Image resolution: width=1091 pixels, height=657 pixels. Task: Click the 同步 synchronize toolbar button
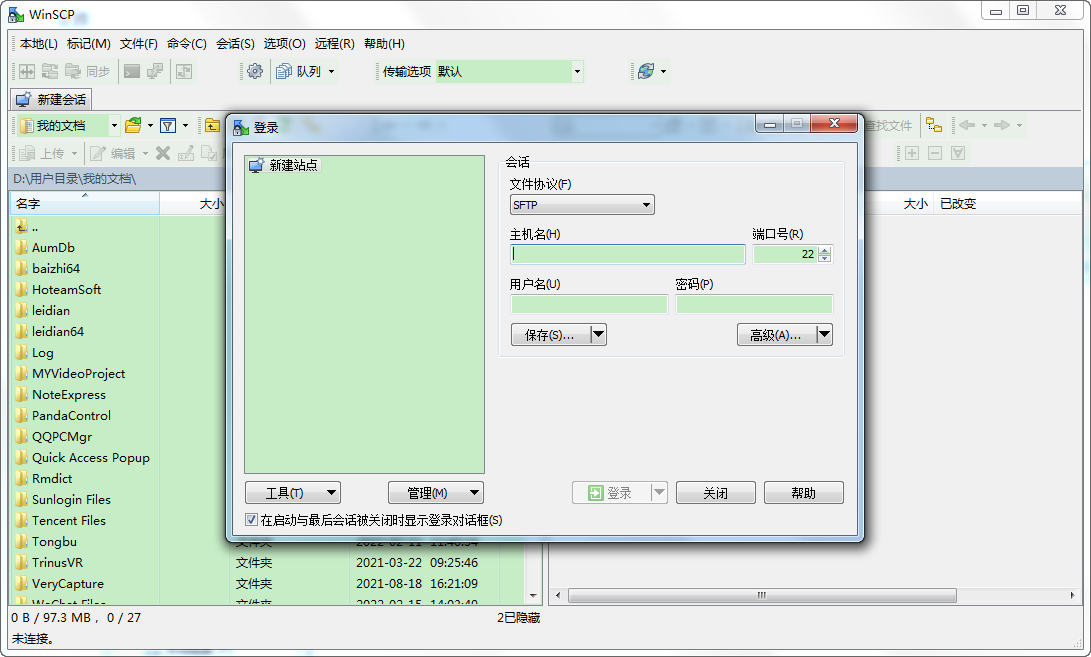88,71
